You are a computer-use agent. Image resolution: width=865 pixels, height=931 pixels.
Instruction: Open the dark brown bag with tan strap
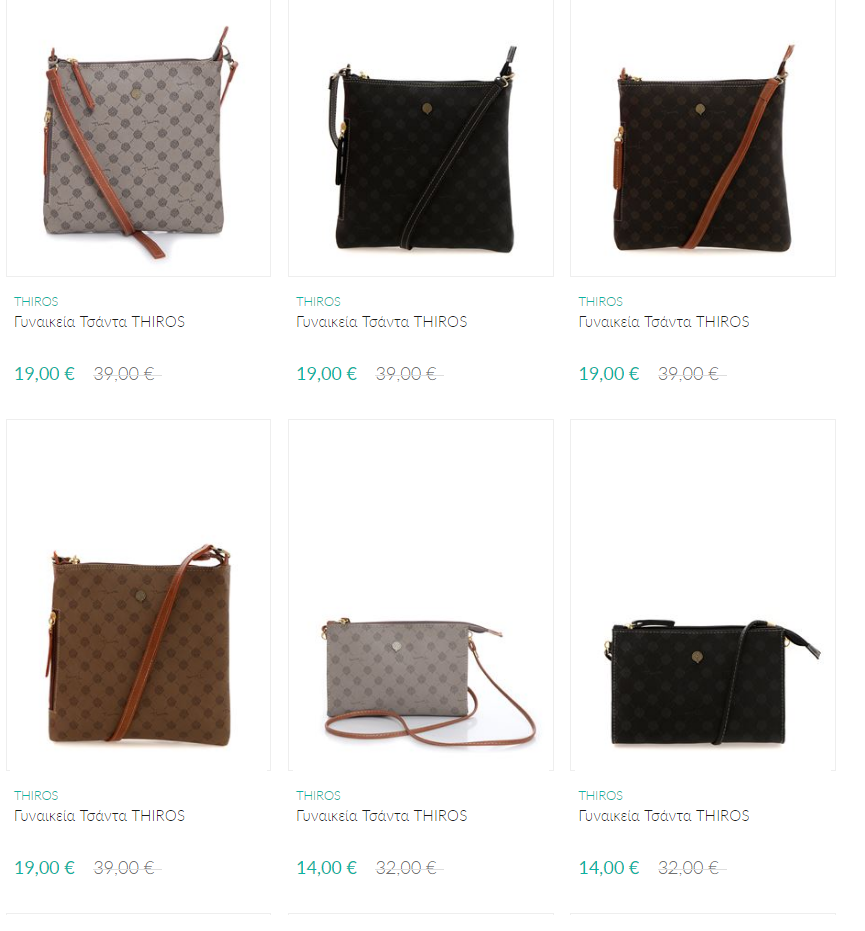[x=703, y=138]
